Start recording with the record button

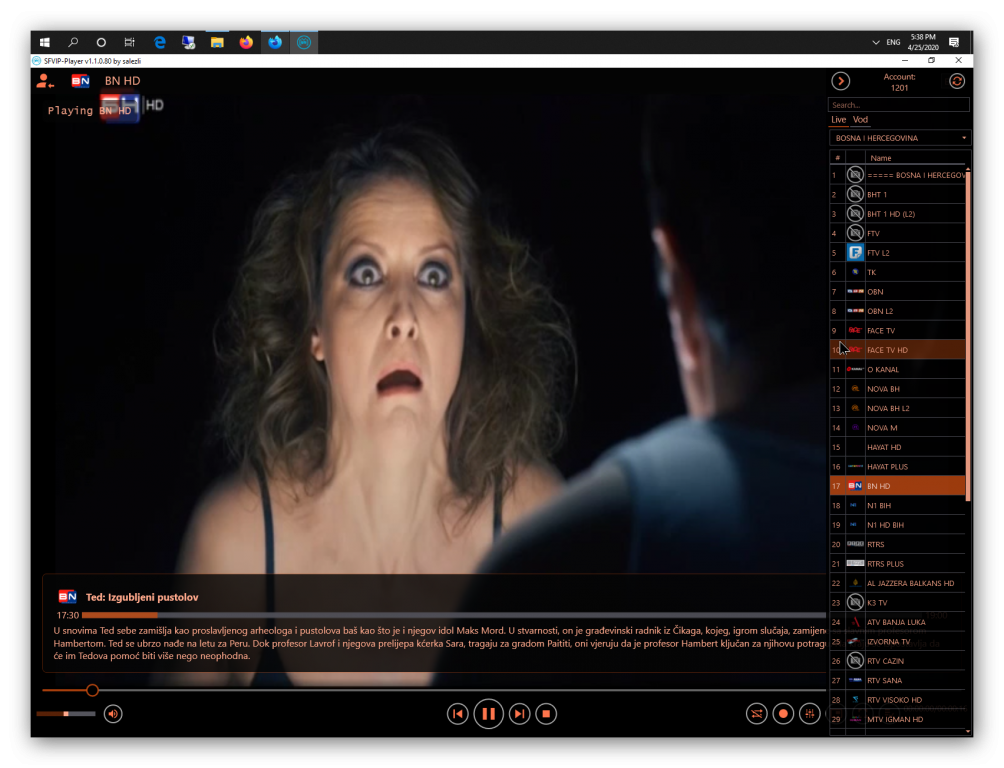point(783,714)
